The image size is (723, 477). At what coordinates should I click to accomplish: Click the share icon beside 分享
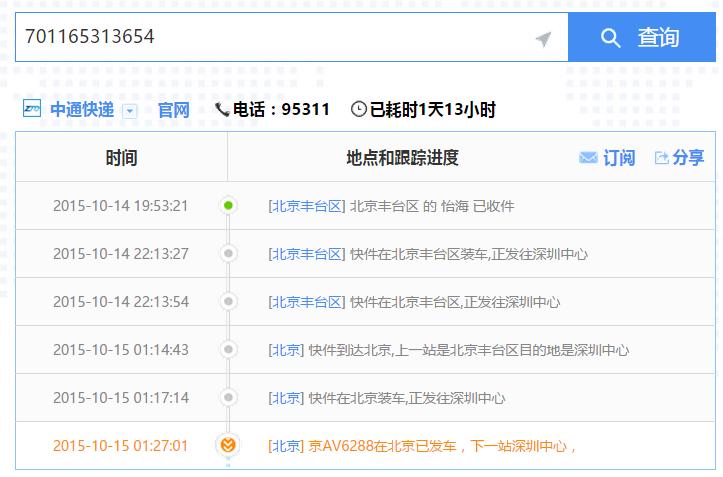pyautogui.click(x=661, y=158)
